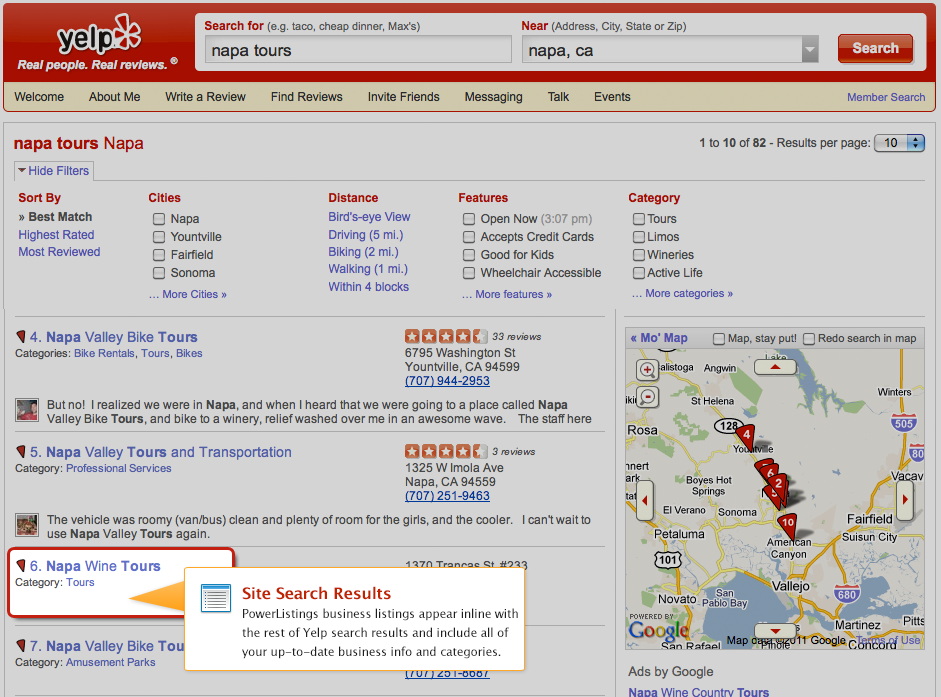Select Driving (5 mi.) distance
The width and height of the screenshot is (941, 697).
365,235
